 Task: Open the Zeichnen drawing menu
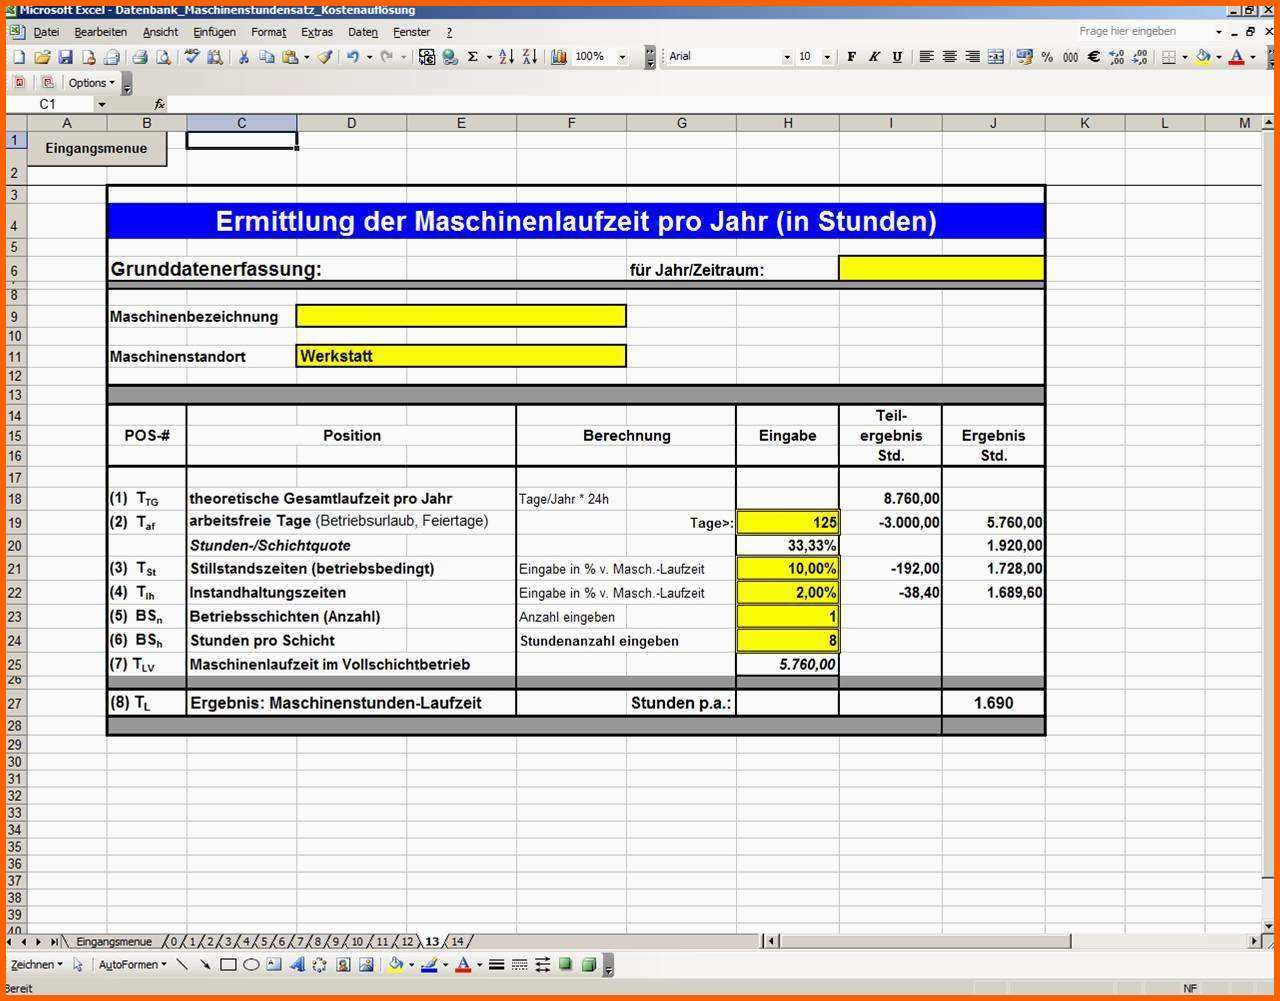pyautogui.click(x=37, y=965)
